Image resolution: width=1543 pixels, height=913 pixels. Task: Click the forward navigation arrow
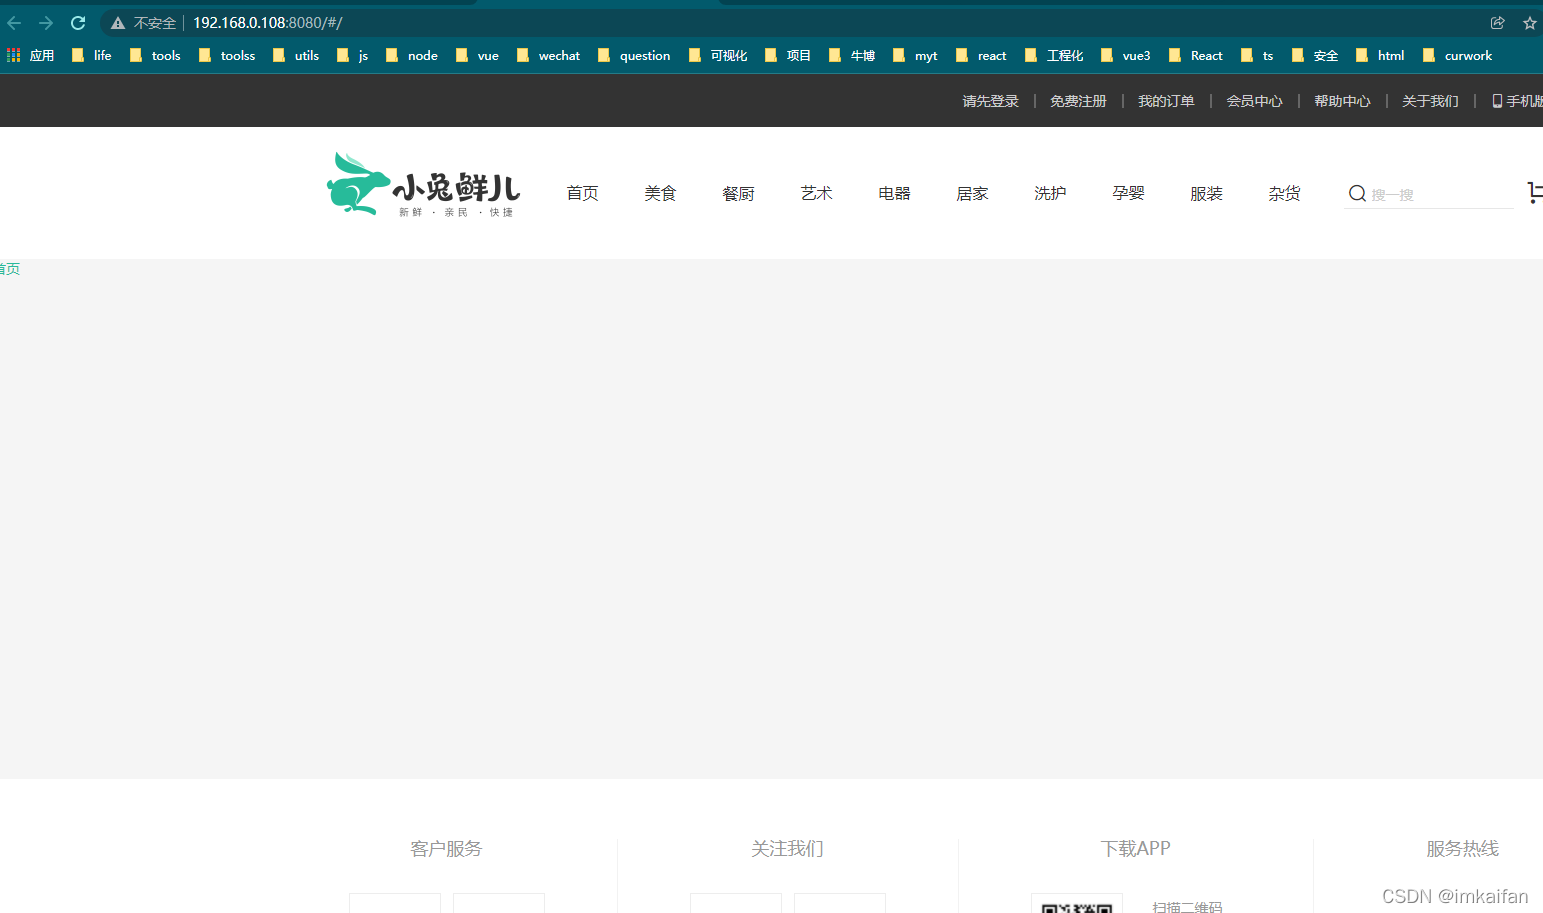(x=46, y=22)
